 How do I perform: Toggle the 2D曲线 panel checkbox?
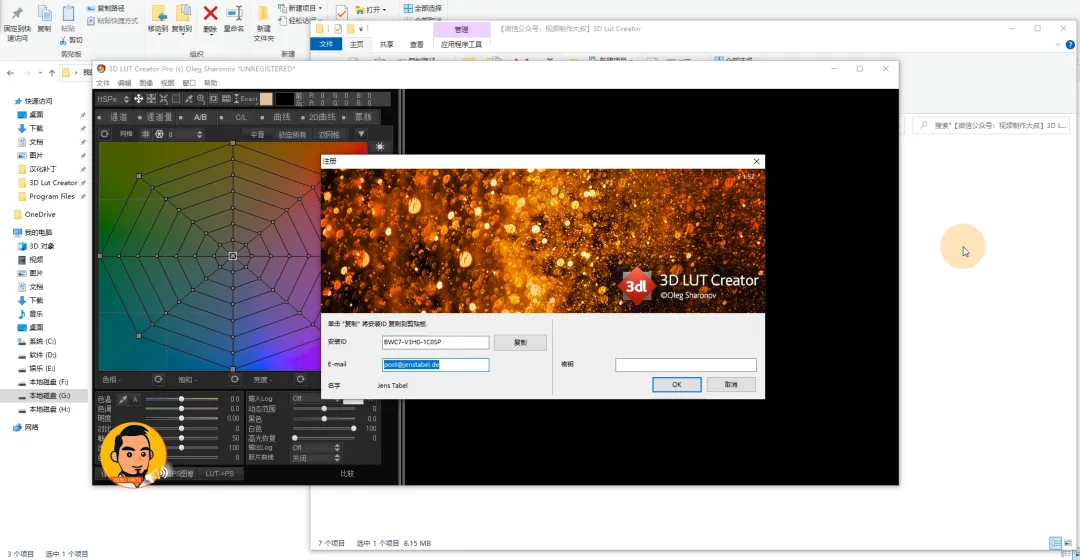pos(302,117)
